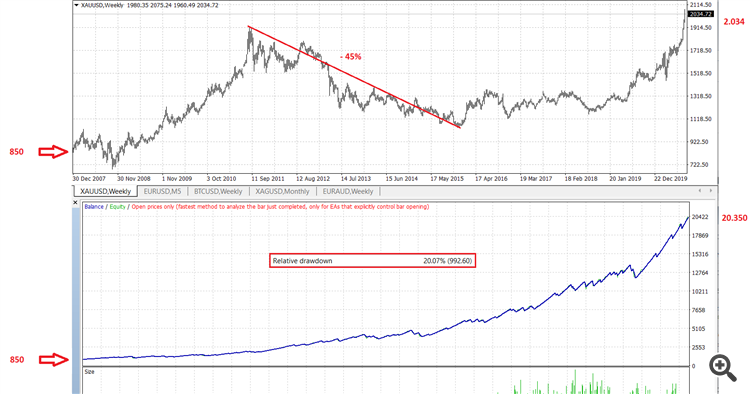Click the 14 Jul 2013 date label
This screenshot has height=394, width=750.
pyautogui.click(x=356, y=179)
